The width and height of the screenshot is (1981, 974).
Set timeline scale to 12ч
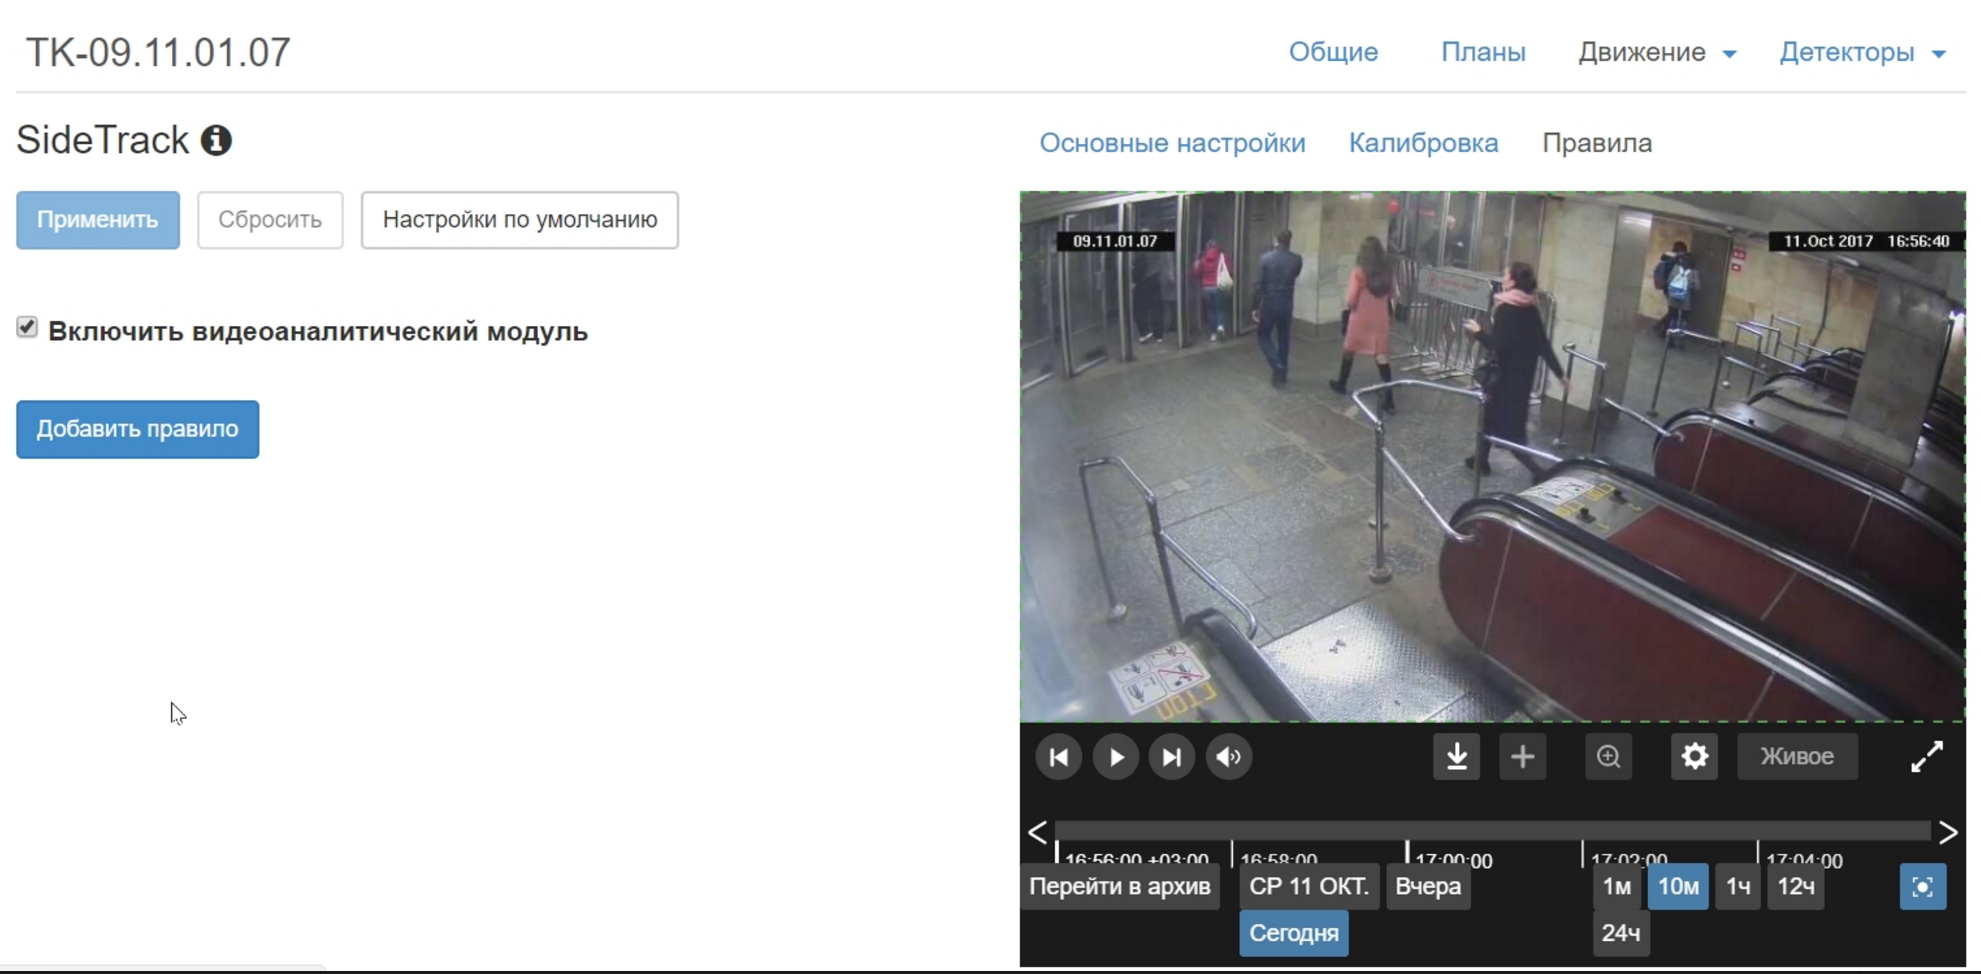point(1796,887)
